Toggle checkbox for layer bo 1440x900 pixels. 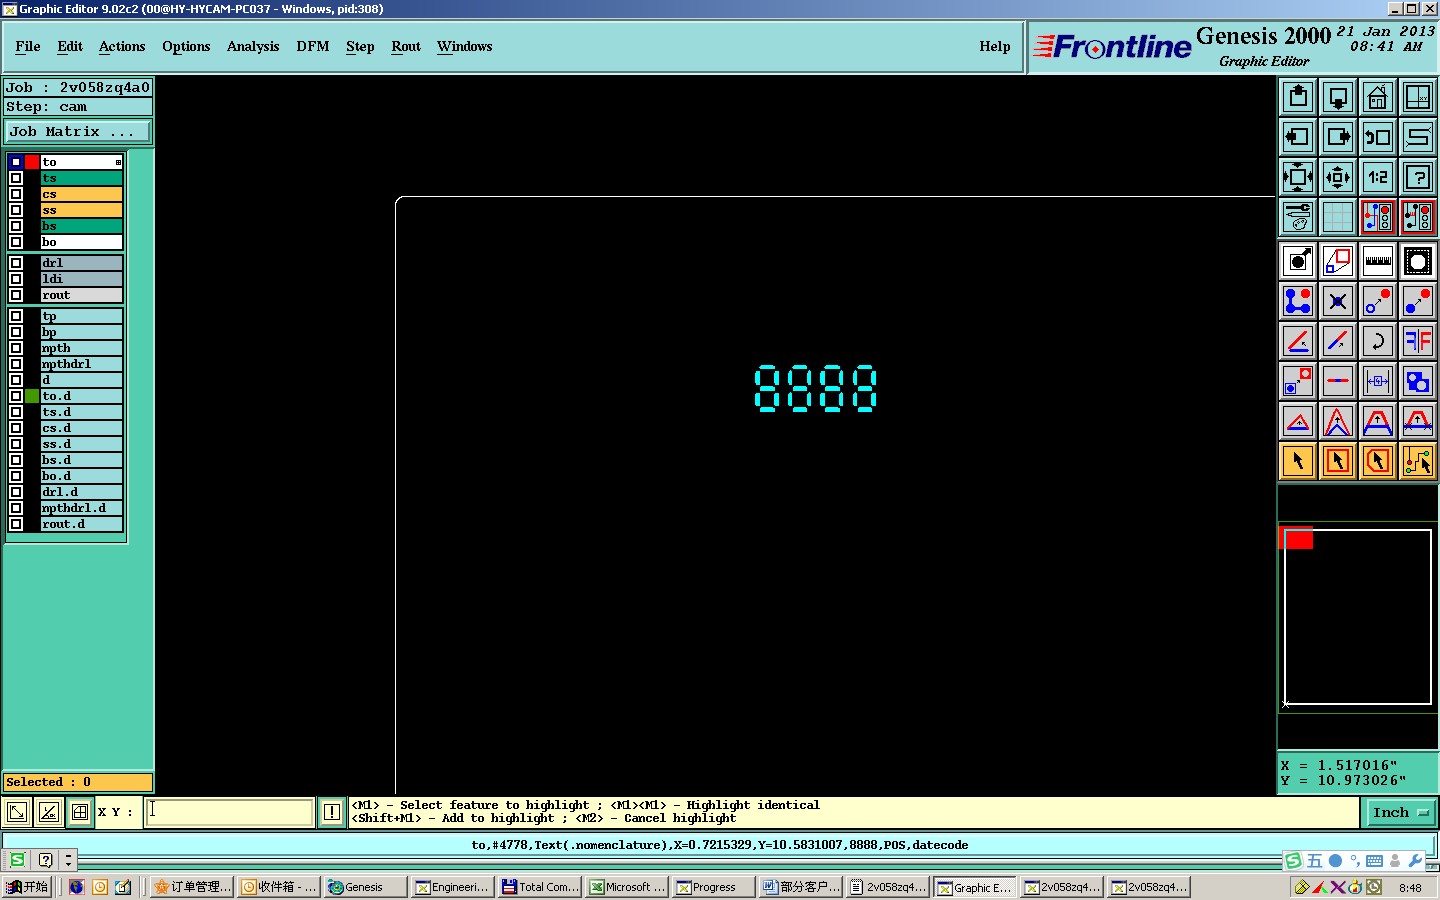[x=16, y=242]
